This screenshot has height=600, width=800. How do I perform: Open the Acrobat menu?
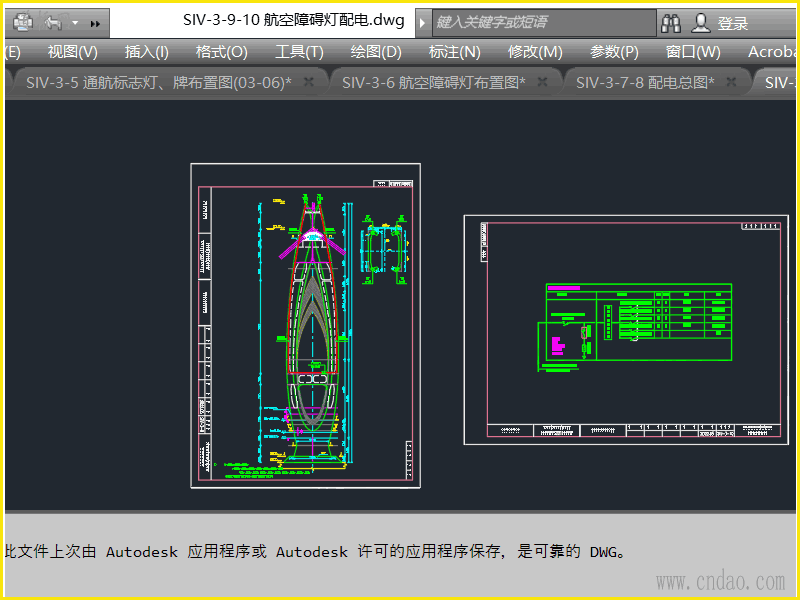pos(772,52)
